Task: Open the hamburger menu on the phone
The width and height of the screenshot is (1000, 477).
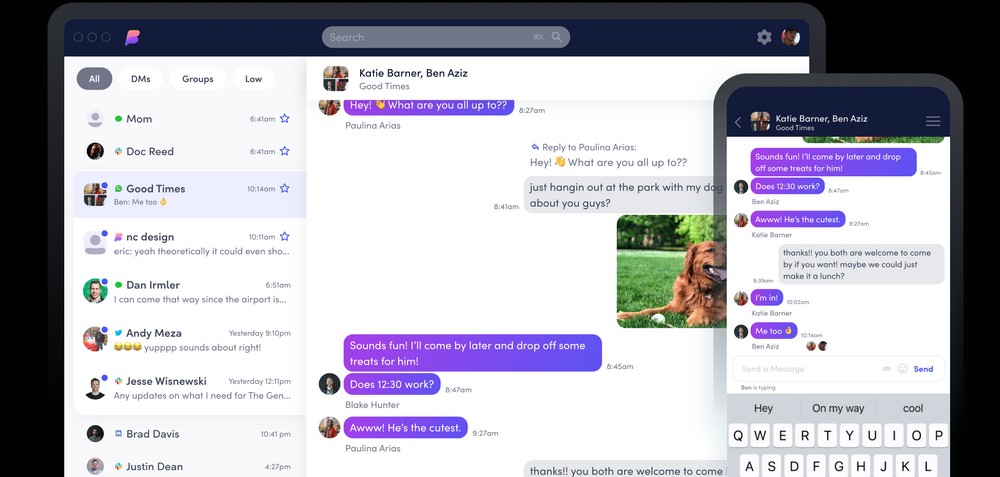Action: coord(933,121)
